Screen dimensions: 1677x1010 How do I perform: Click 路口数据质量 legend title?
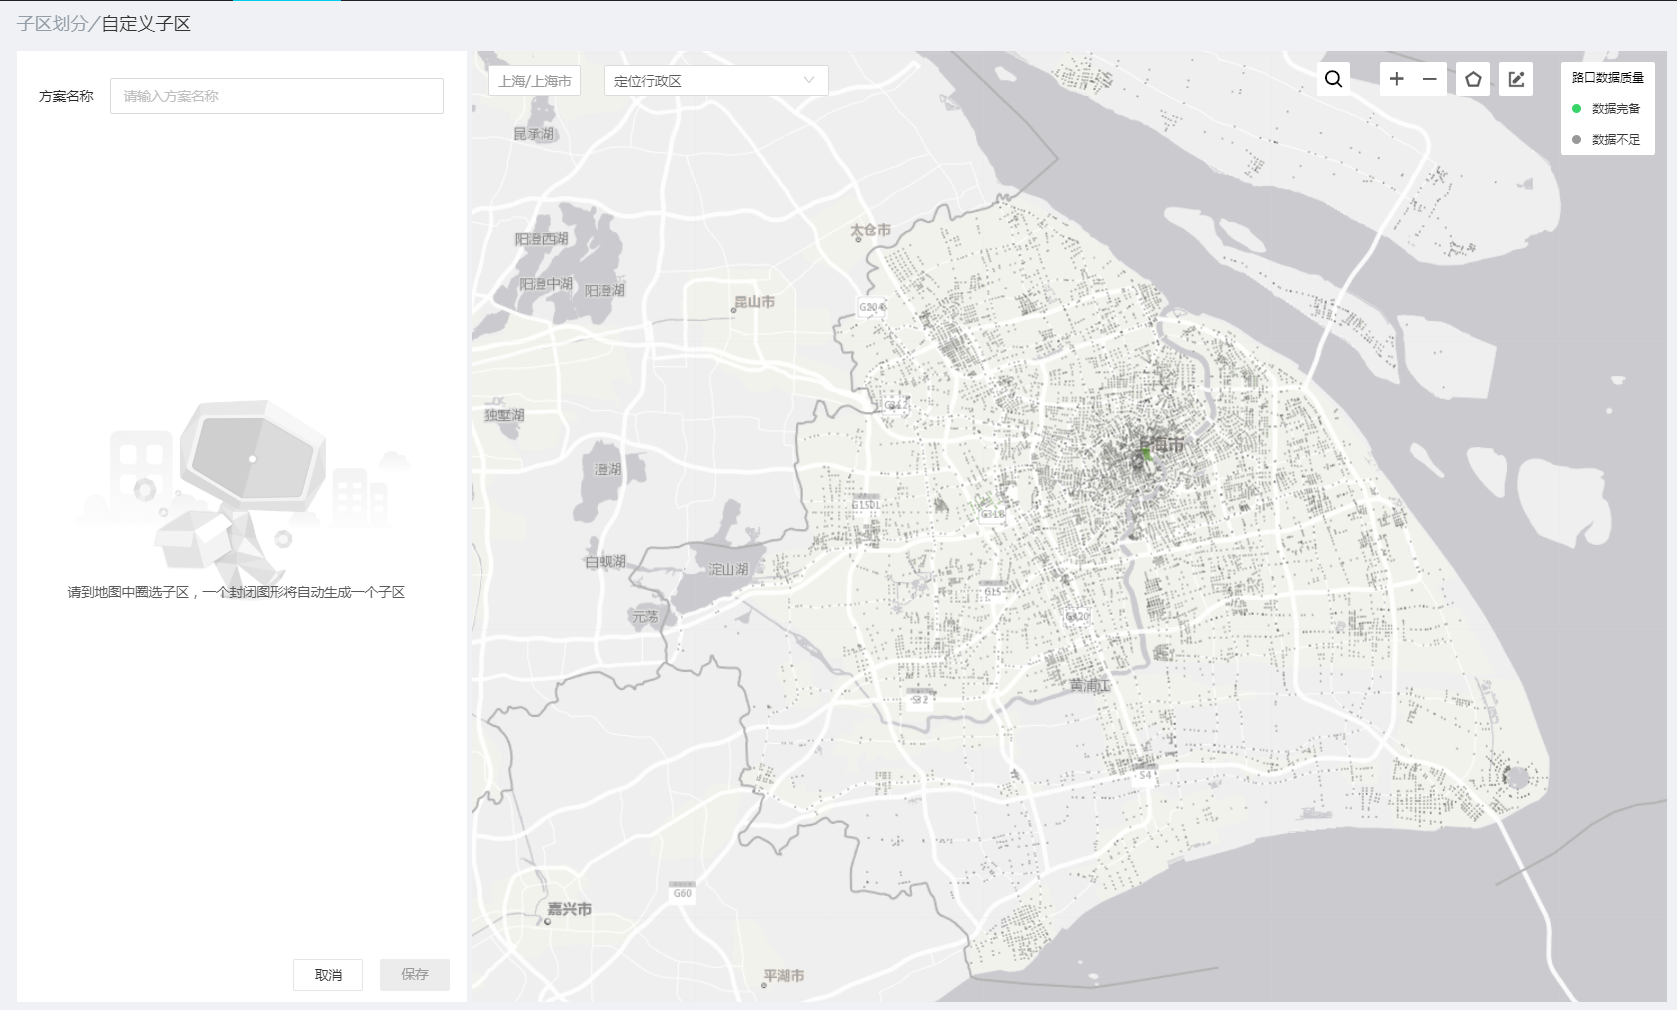click(1608, 77)
